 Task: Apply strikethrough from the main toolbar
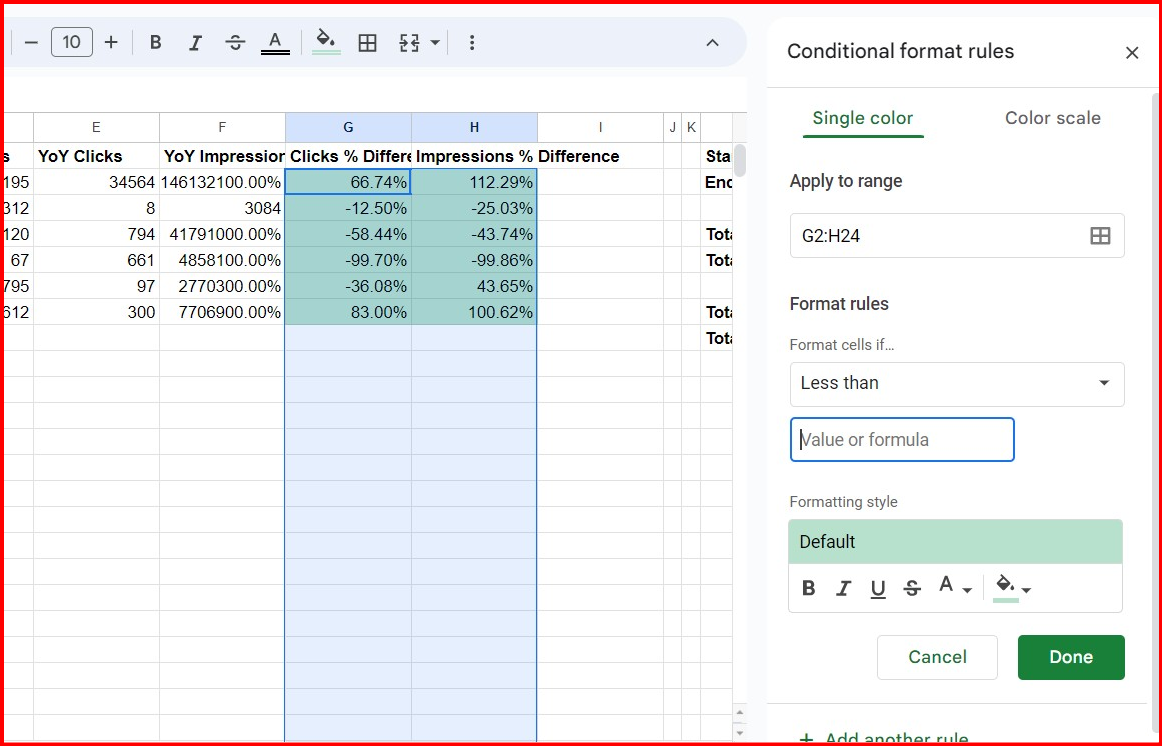click(235, 42)
